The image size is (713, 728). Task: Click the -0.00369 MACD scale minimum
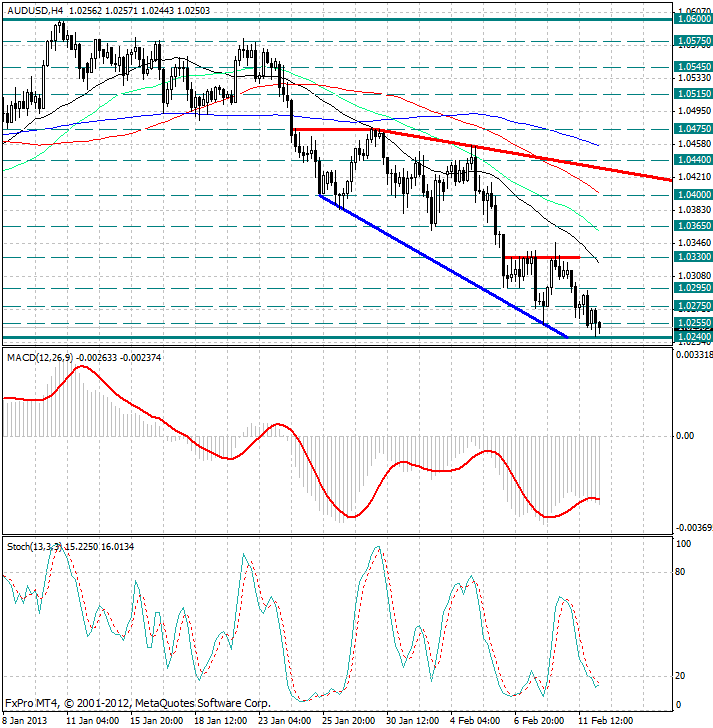[x=694, y=527]
